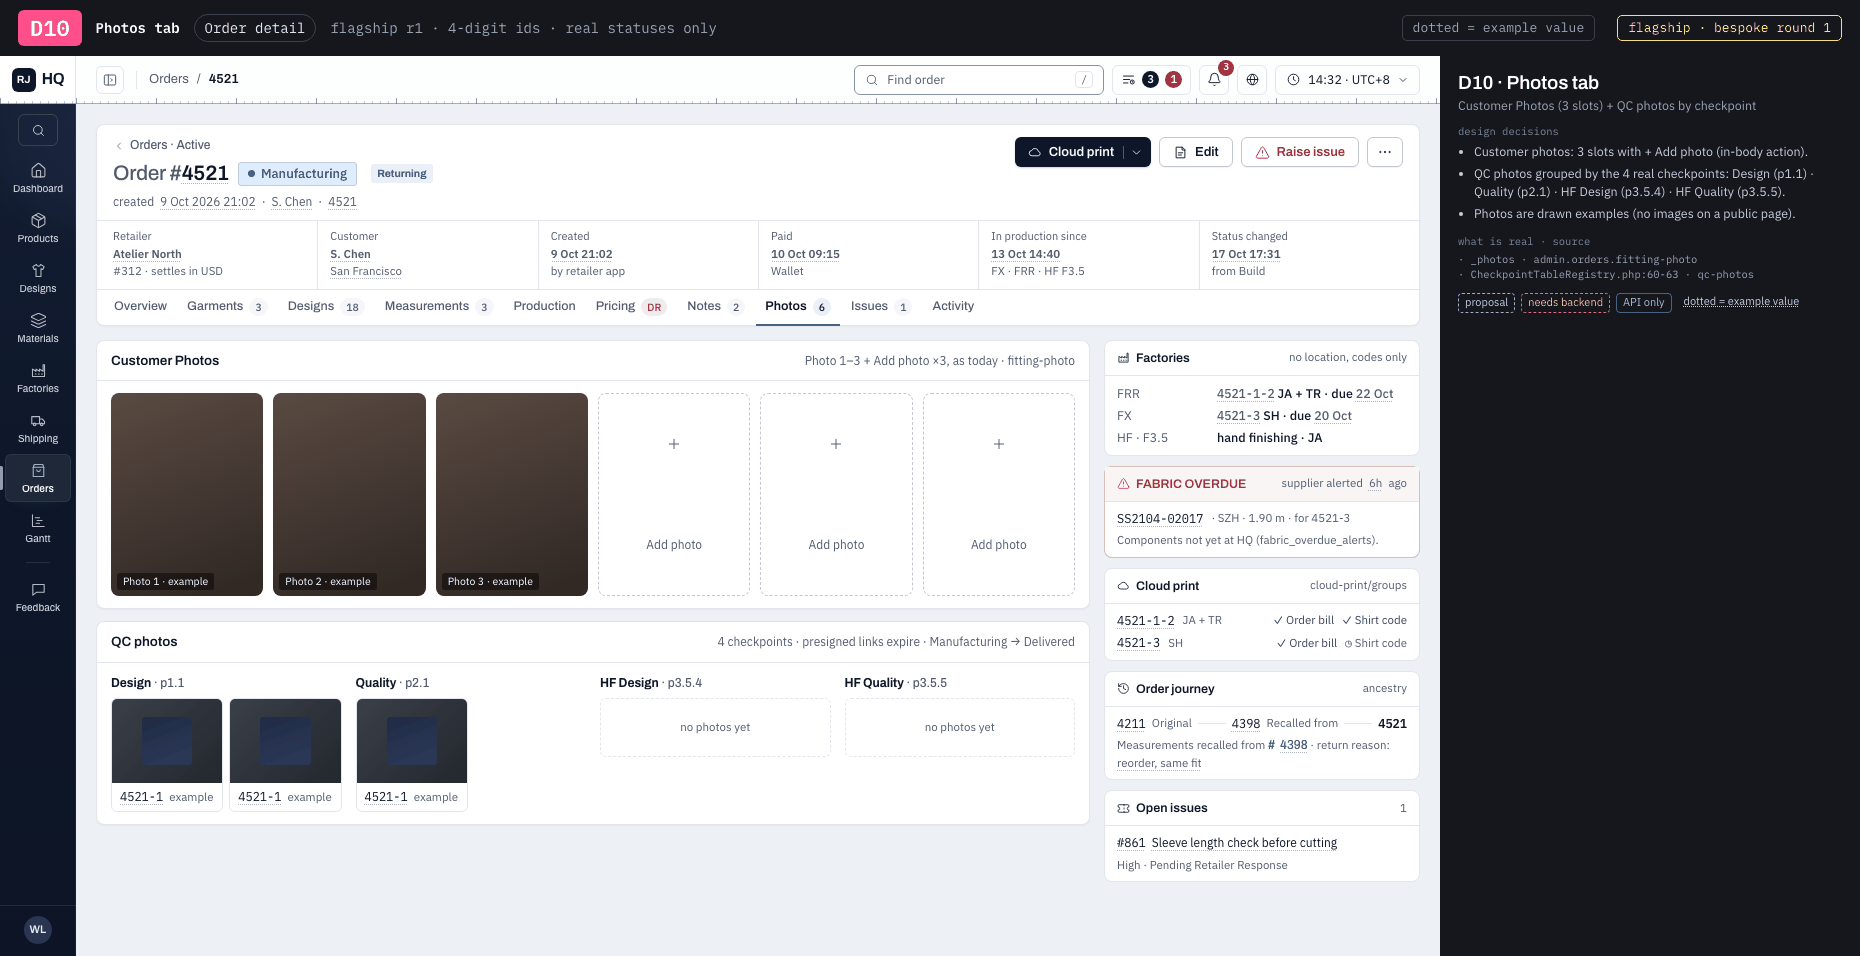This screenshot has width=1860, height=956.
Task: Open Designs from the sidebar
Action: [x=38, y=278]
